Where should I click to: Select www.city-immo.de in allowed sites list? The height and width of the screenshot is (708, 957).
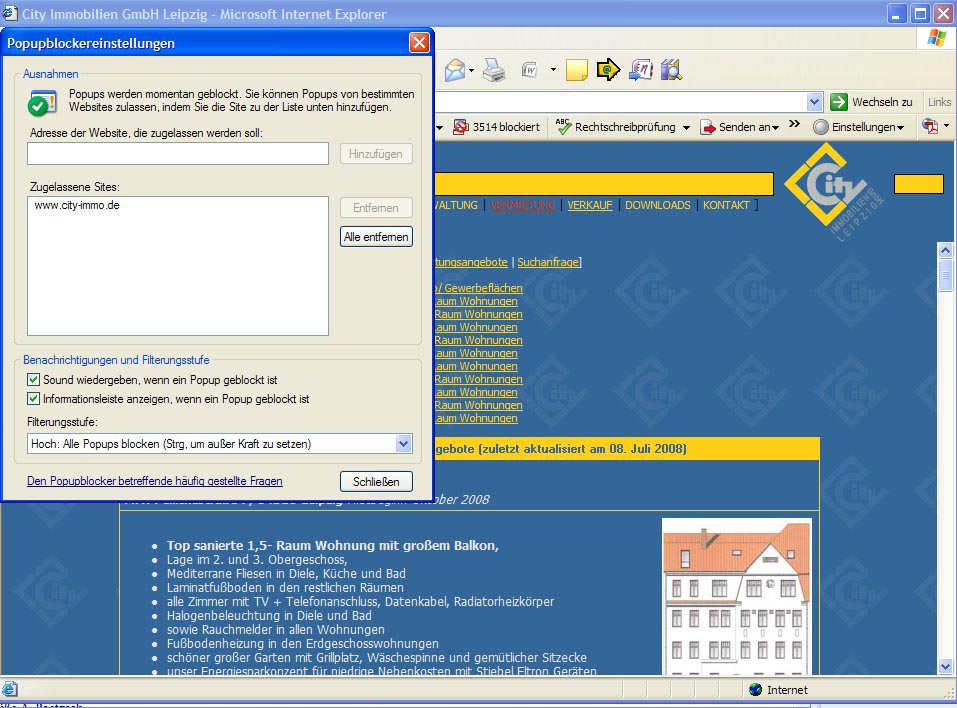coord(77,205)
